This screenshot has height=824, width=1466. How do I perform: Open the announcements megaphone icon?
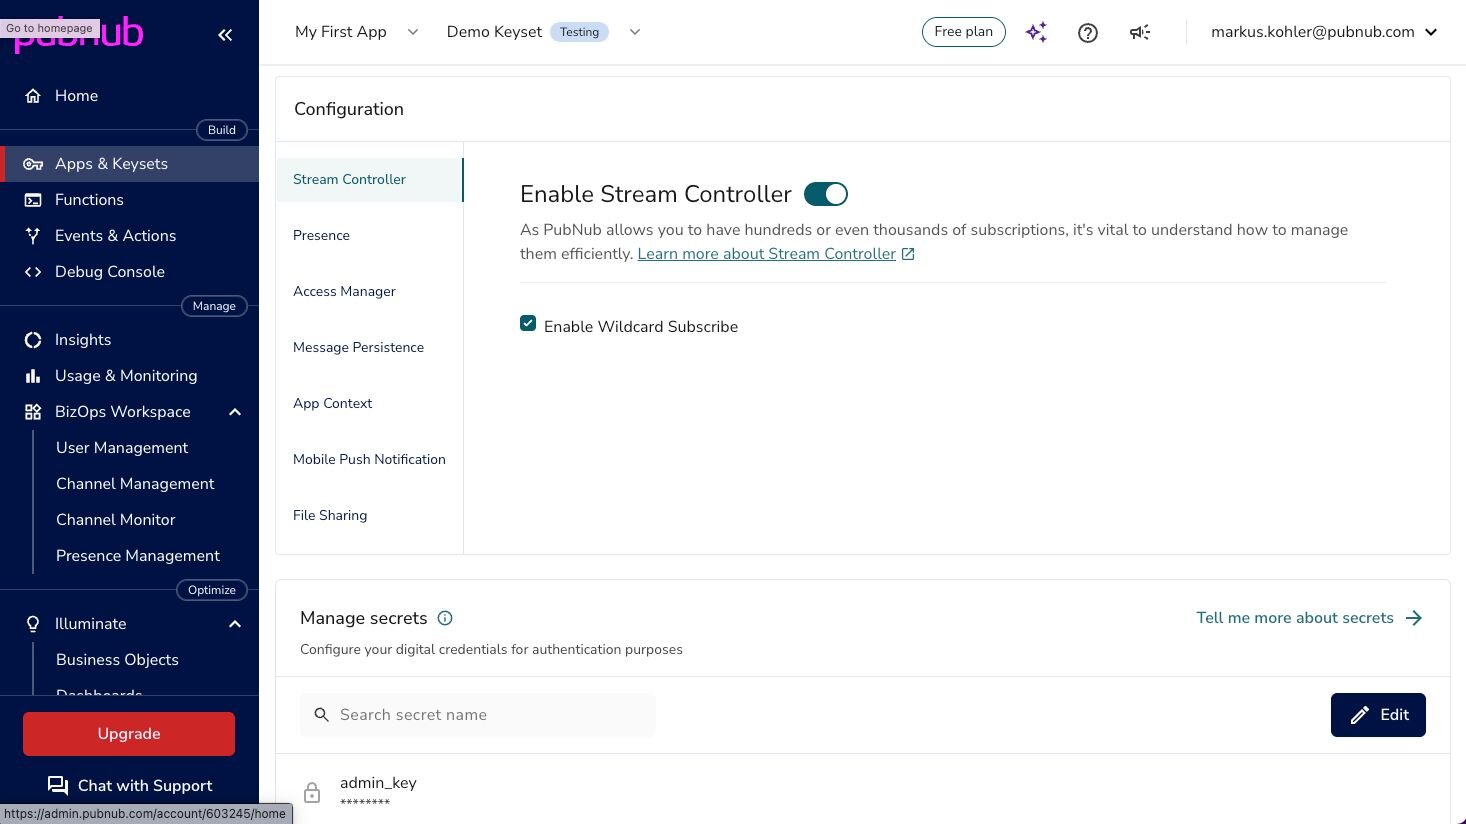tap(1139, 32)
